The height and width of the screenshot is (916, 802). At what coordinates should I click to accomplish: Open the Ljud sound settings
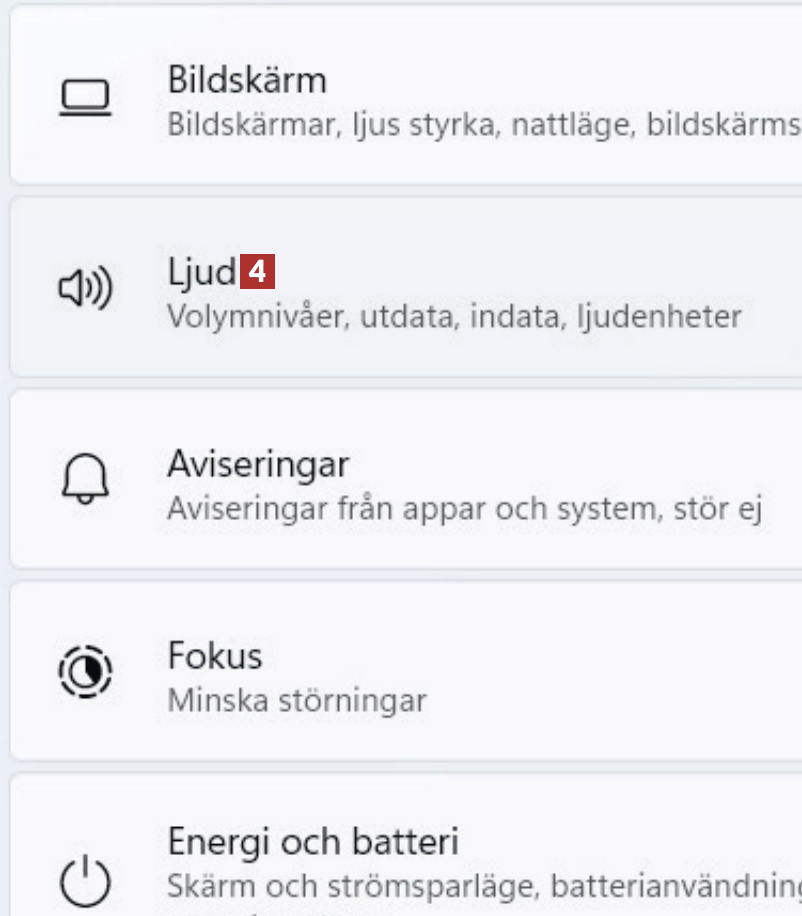202,271
